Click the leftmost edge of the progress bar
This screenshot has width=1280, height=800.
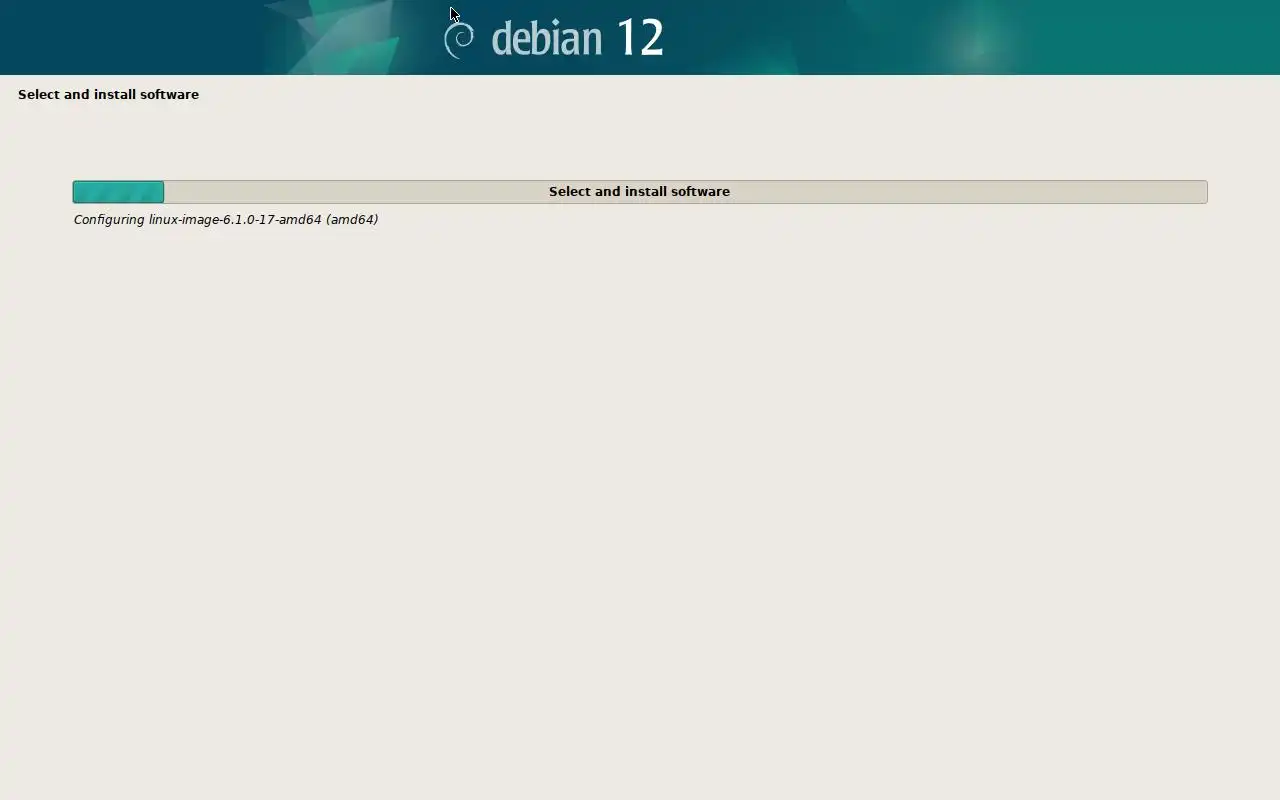[x=74, y=192]
